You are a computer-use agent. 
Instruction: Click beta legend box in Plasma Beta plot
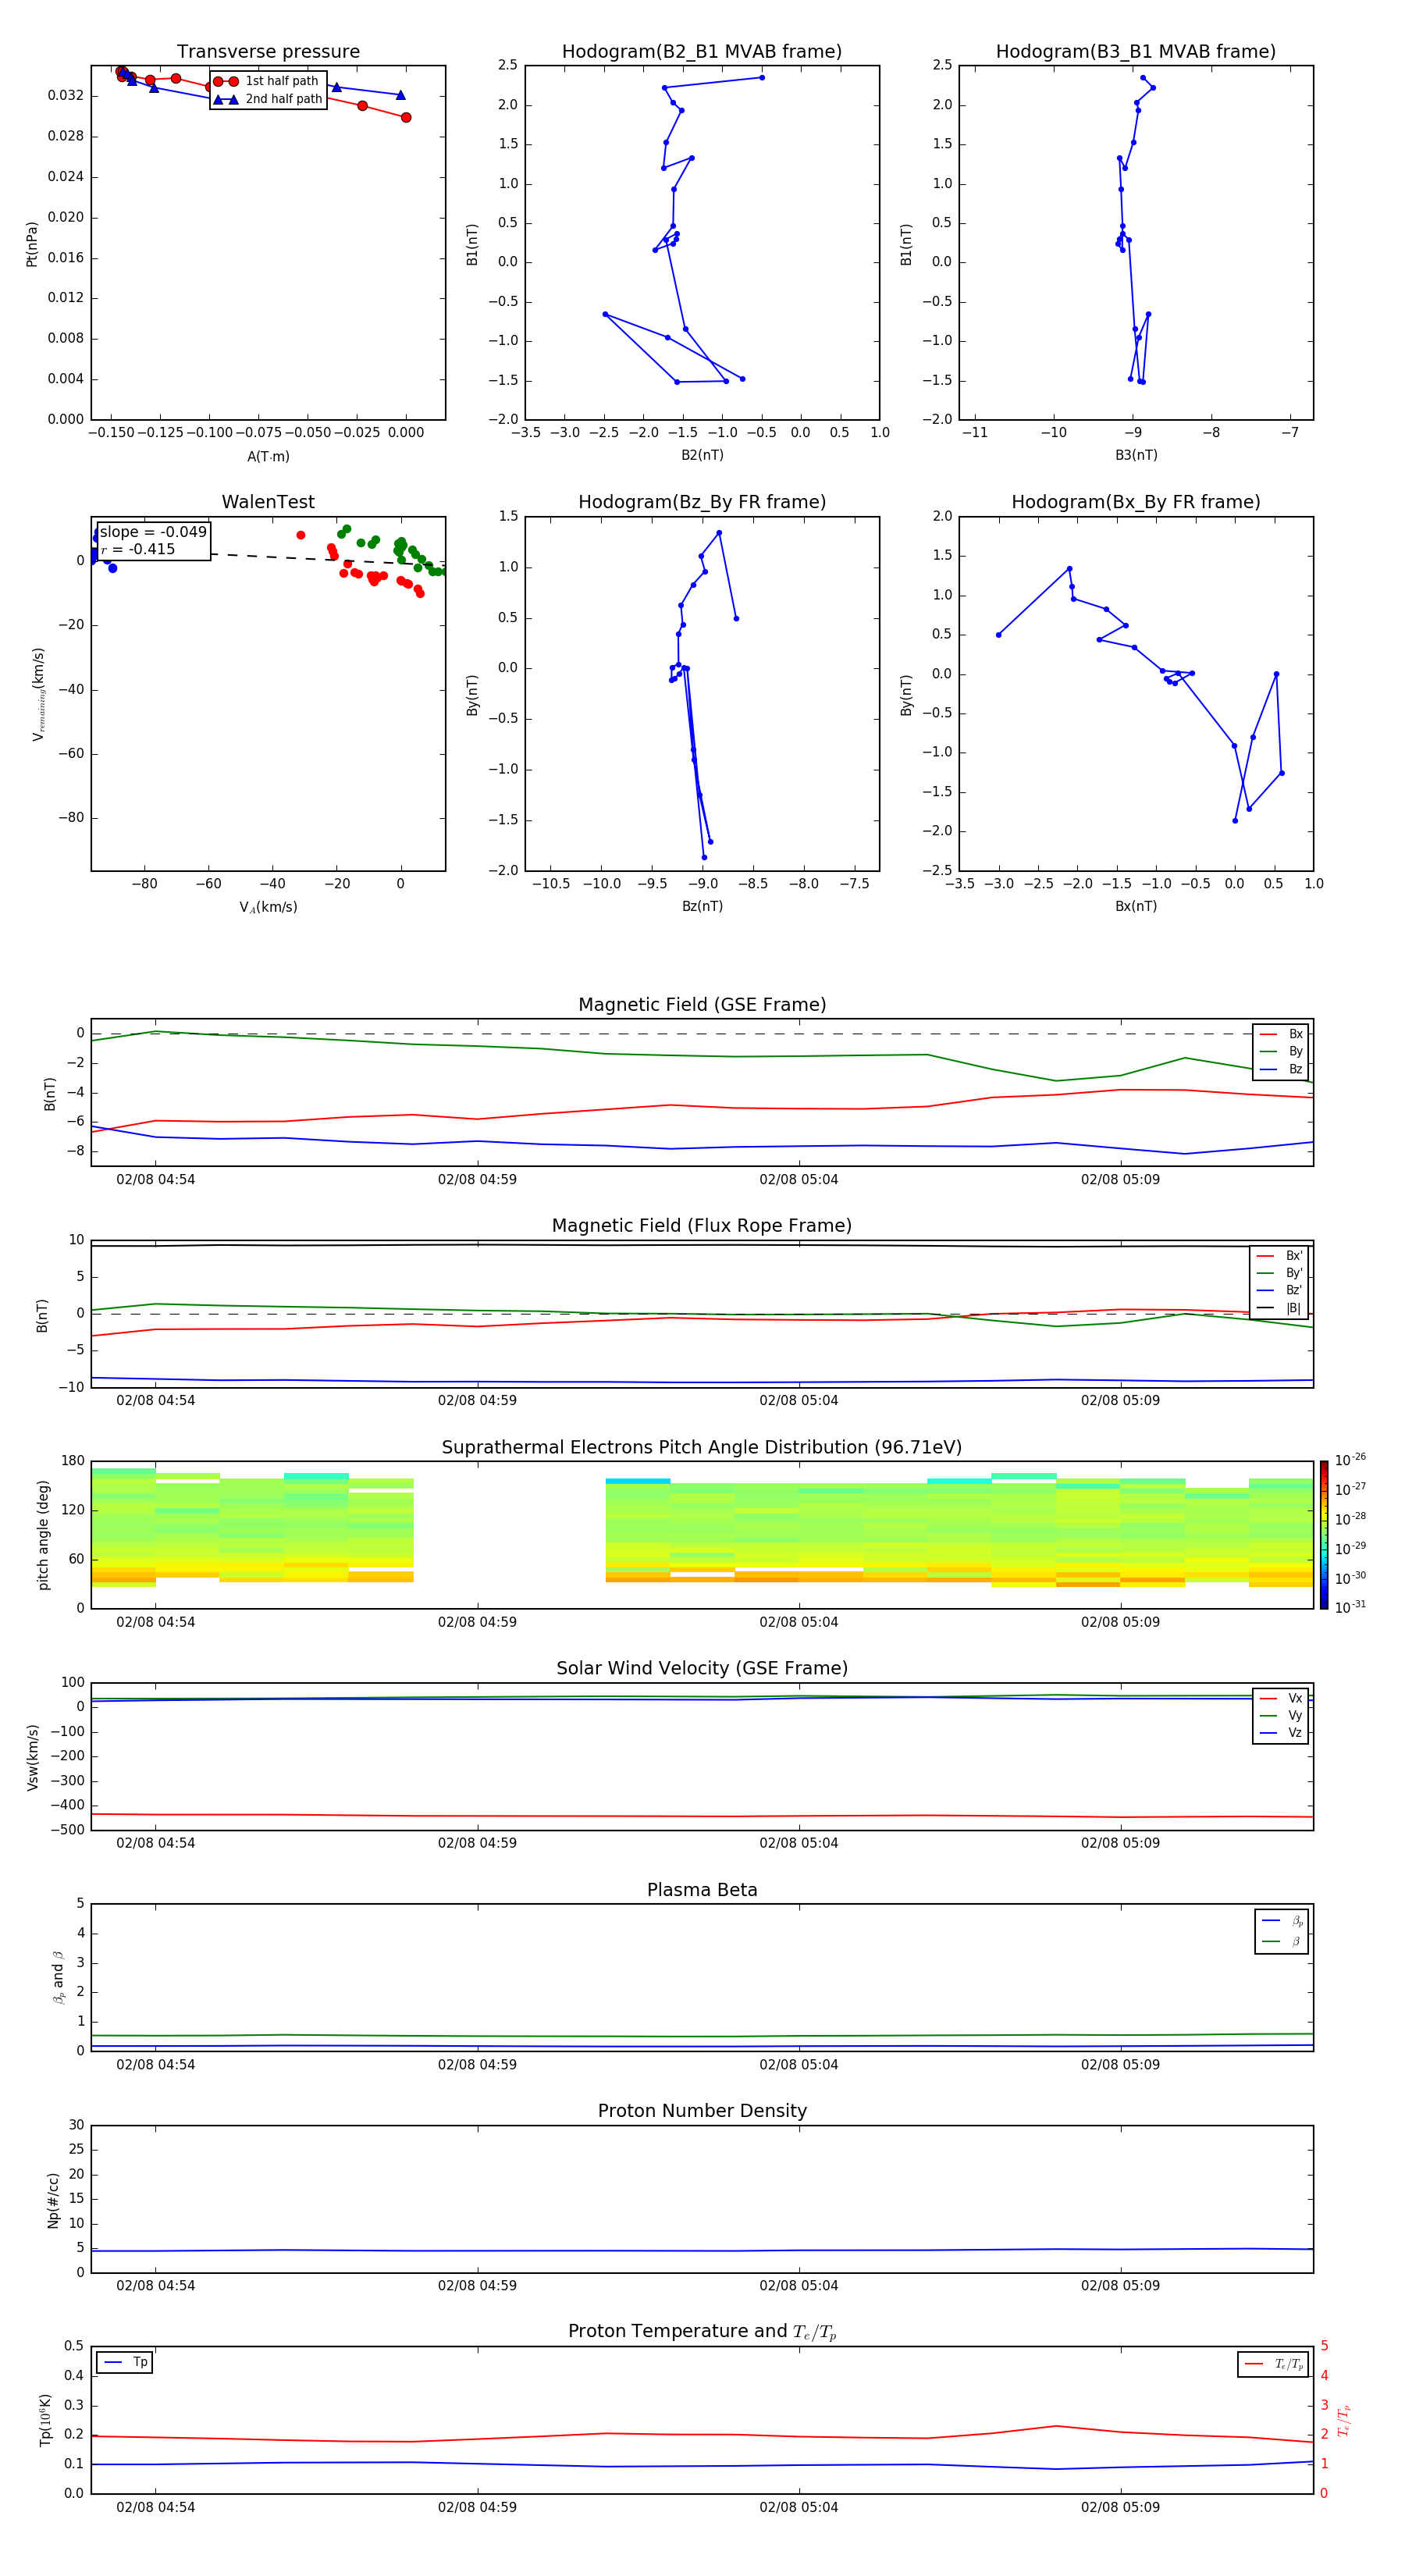point(1281,1932)
